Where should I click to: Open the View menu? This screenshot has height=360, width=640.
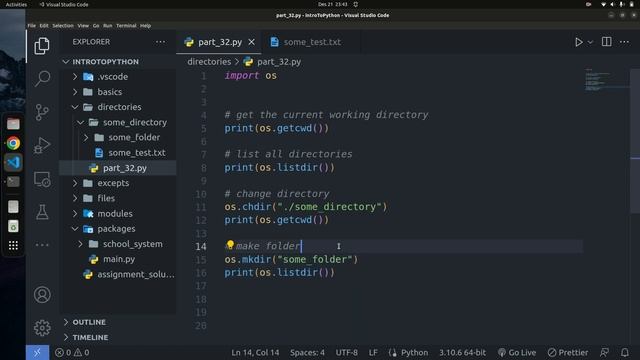pyautogui.click(x=83, y=26)
